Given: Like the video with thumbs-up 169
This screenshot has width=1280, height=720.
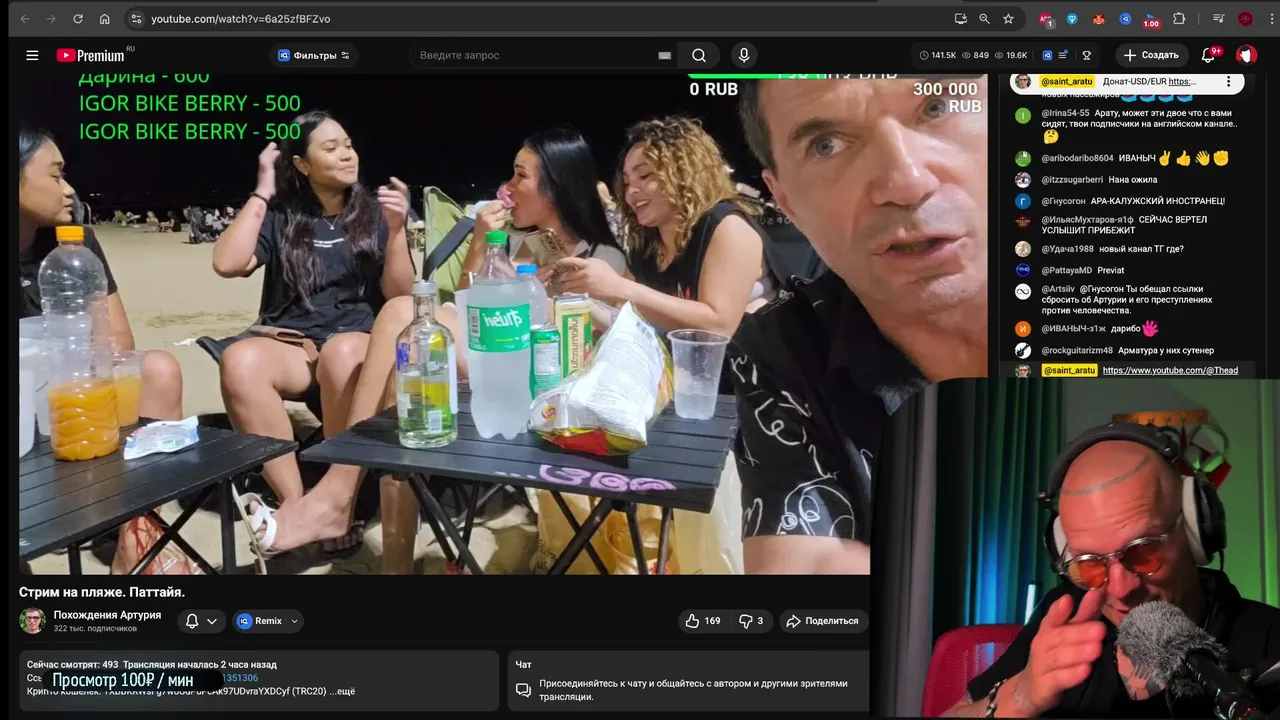Looking at the screenshot, I should [703, 621].
